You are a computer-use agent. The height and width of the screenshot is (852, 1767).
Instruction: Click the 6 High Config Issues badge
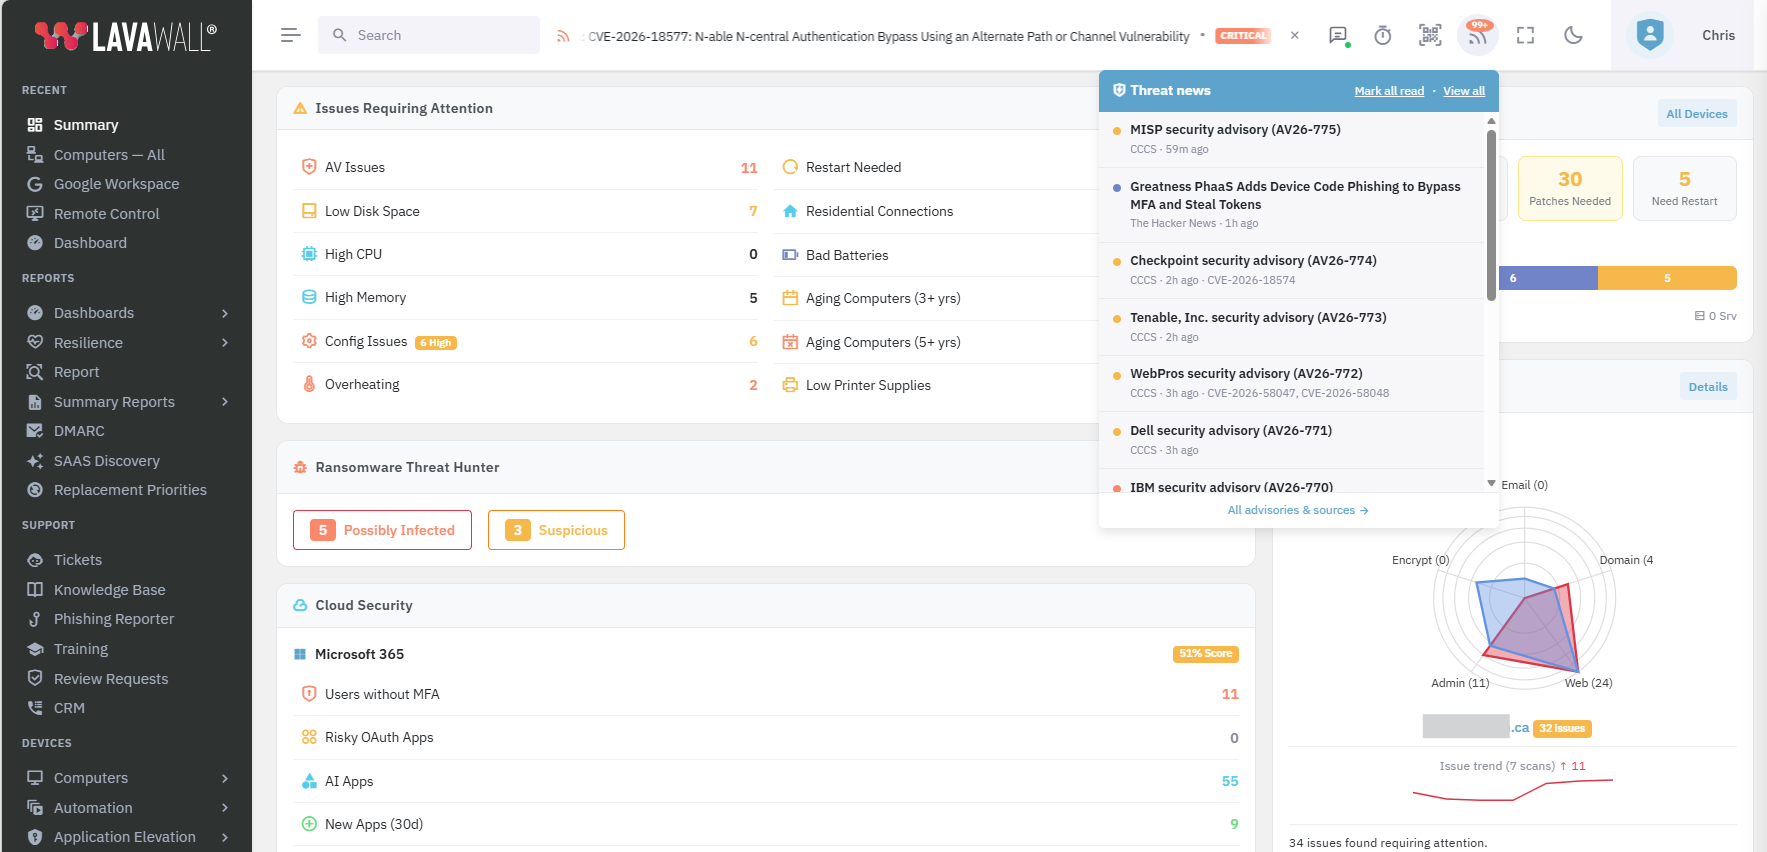point(436,343)
